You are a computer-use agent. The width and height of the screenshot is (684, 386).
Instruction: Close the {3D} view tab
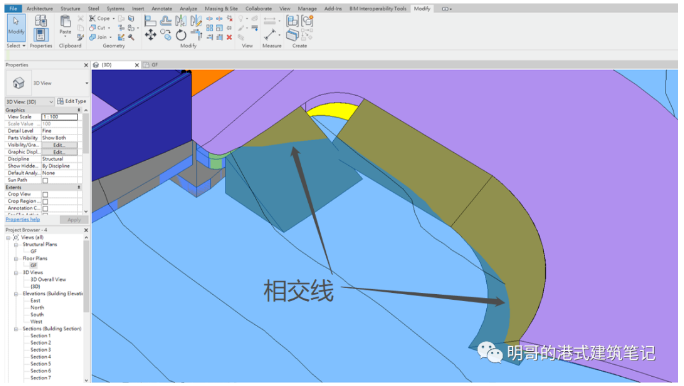click(137, 65)
